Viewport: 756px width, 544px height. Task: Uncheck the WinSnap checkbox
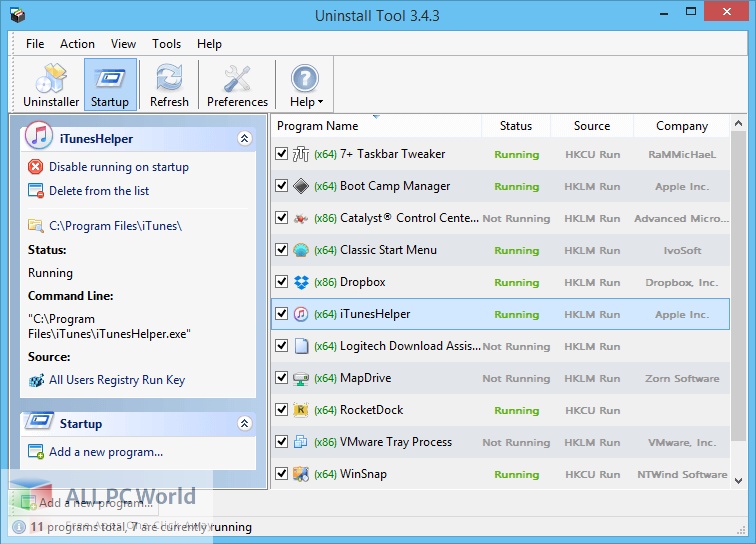click(x=282, y=474)
